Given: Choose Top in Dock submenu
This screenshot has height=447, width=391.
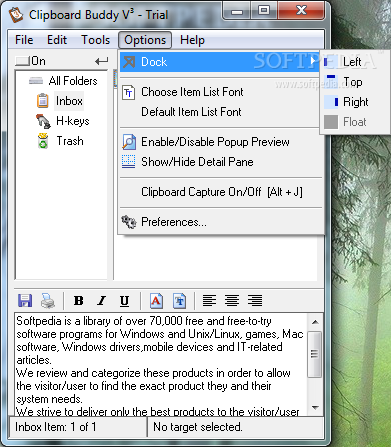Looking at the screenshot, I should [354, 82].
